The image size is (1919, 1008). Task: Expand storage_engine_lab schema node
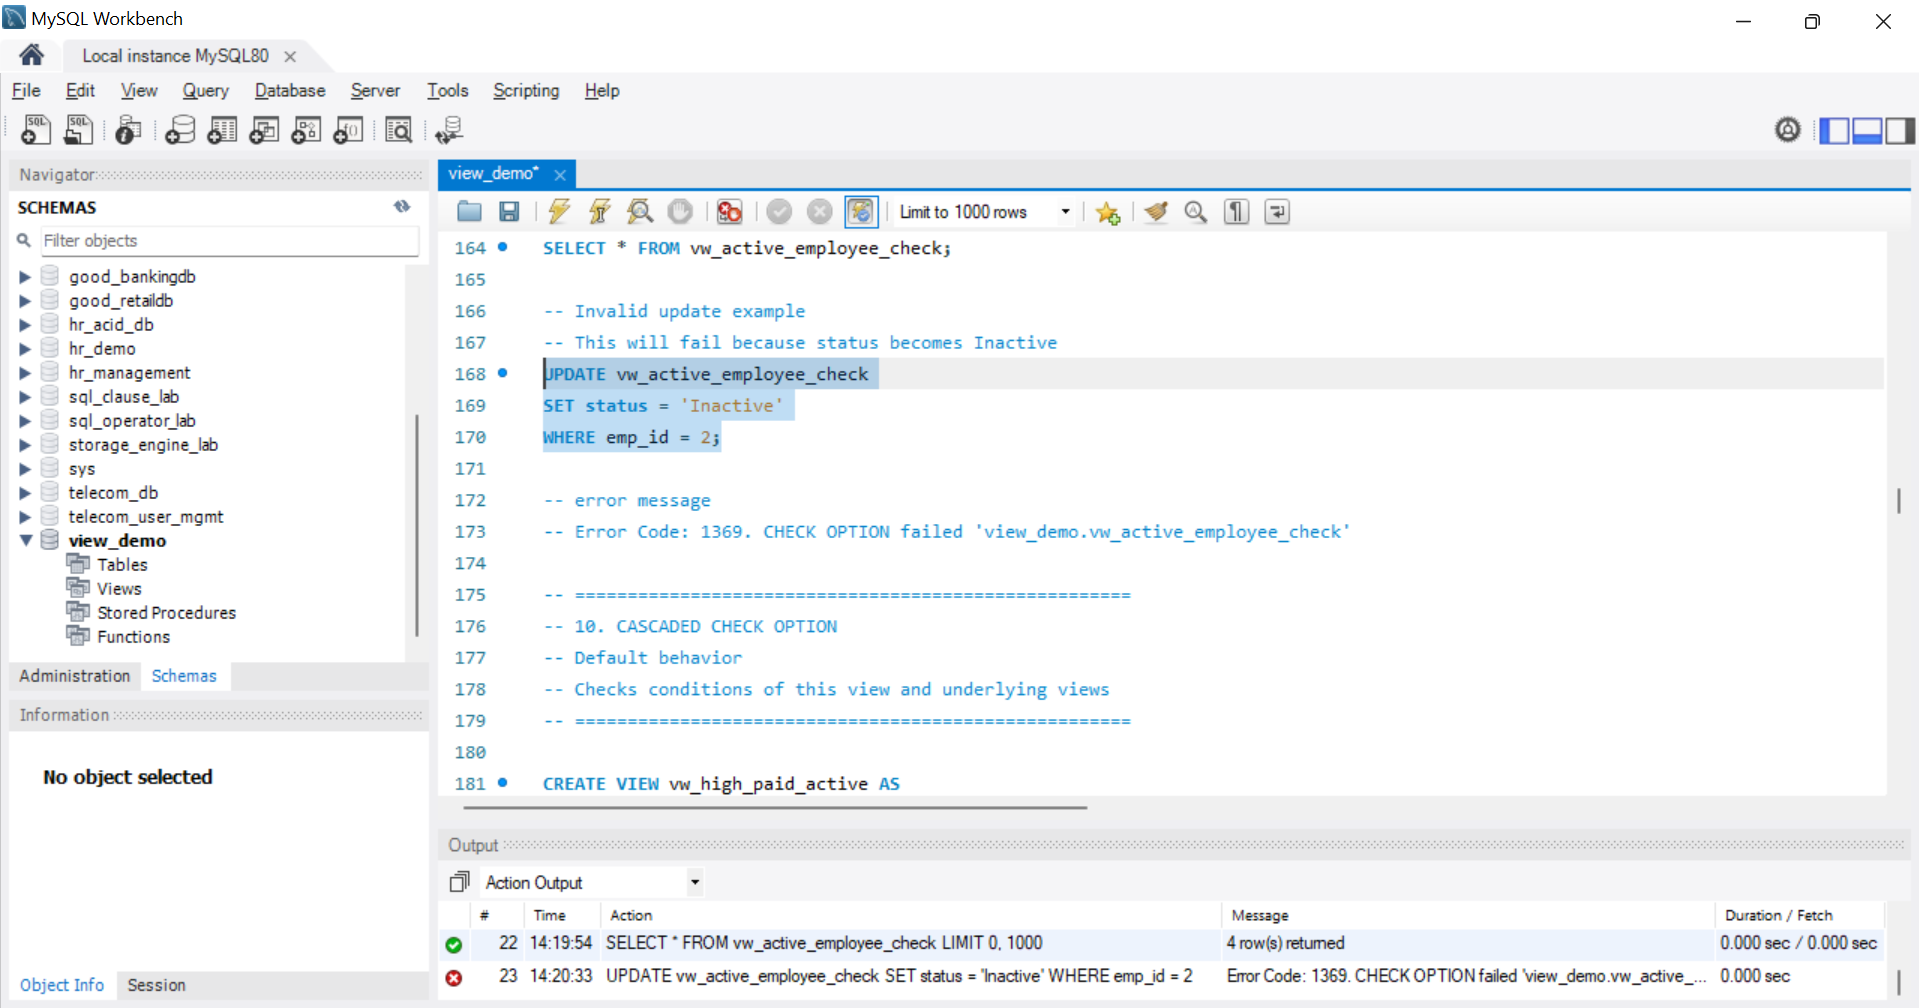pos(25,445)
